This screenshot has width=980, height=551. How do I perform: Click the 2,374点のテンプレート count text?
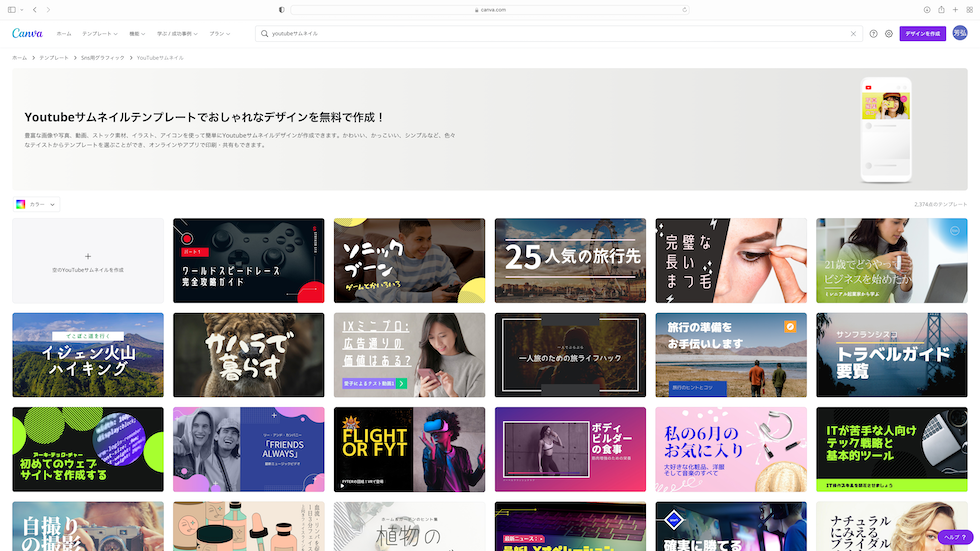(x=940, y=204)
